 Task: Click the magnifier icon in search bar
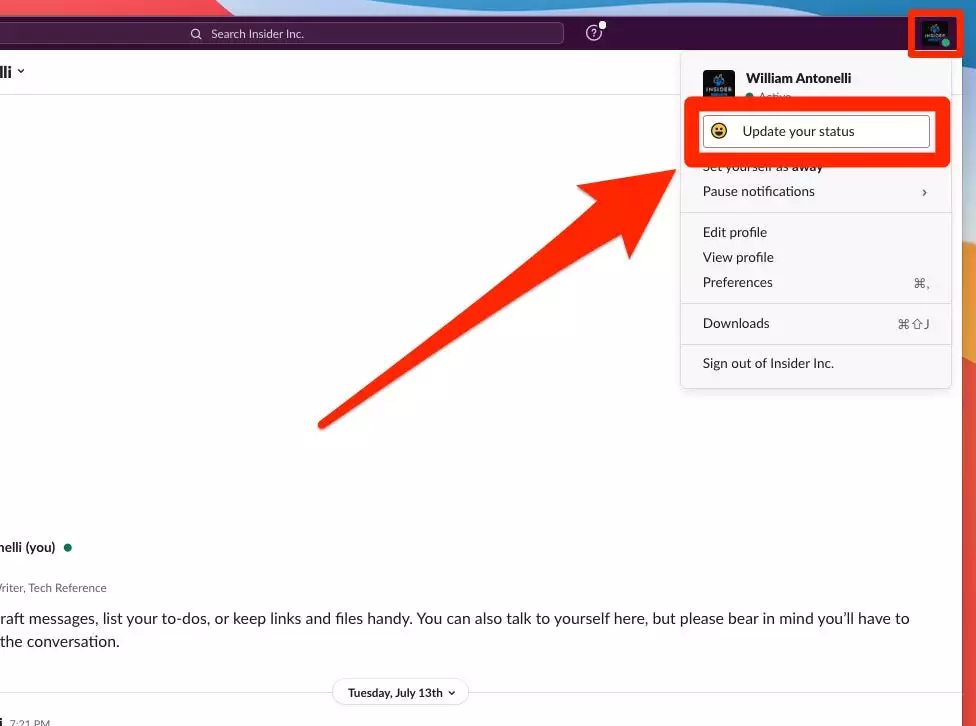coord(196,34)
